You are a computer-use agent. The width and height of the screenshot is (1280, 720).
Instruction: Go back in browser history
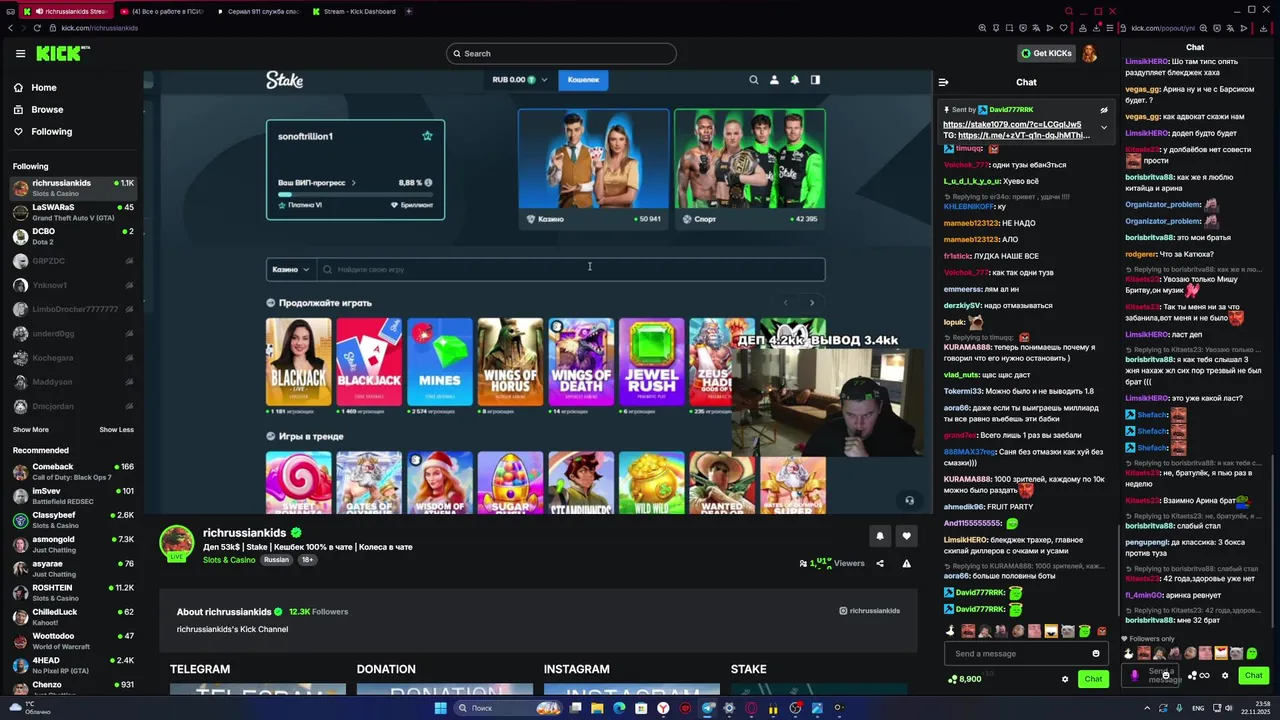10,28
